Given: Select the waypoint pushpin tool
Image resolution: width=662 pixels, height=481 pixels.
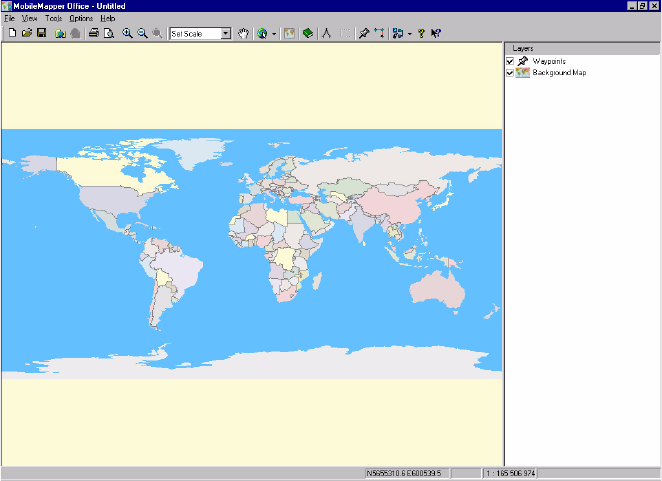Looking at the screenshot, I should click(364, 33).
